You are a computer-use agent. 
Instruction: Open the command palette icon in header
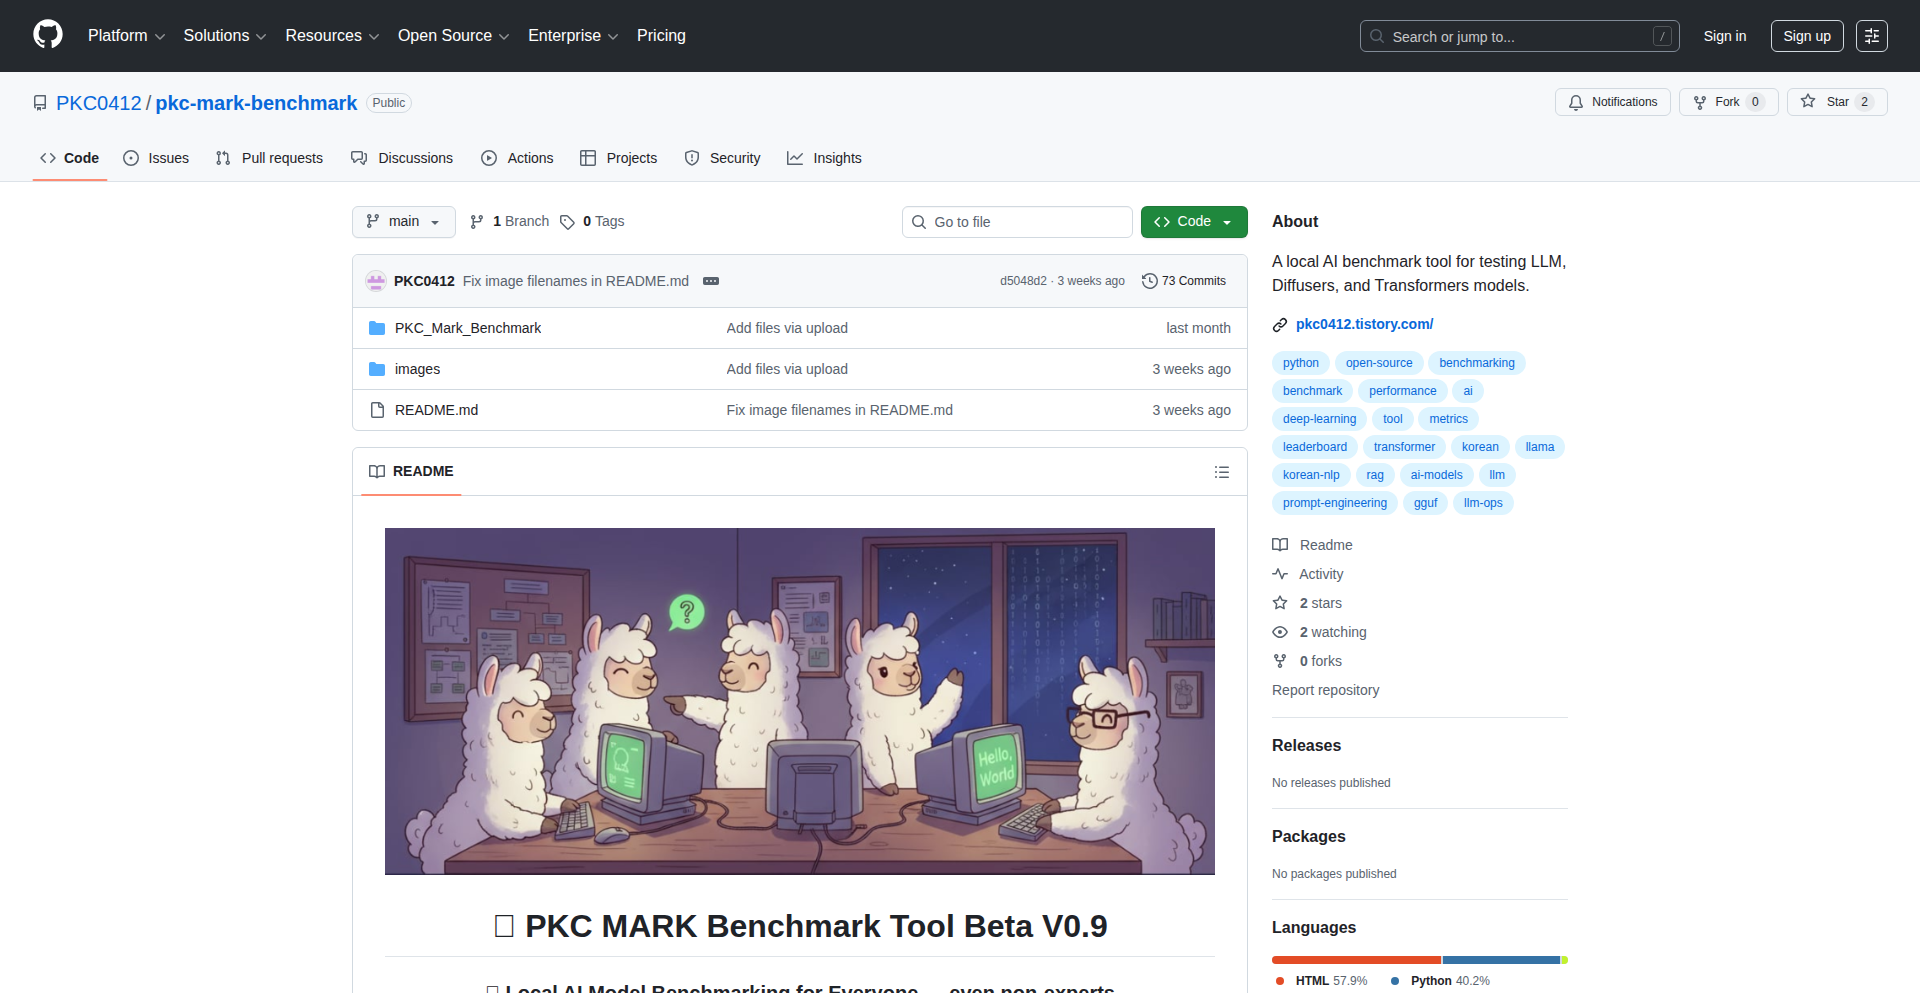pyautogui.click(x=1872, y=36)
